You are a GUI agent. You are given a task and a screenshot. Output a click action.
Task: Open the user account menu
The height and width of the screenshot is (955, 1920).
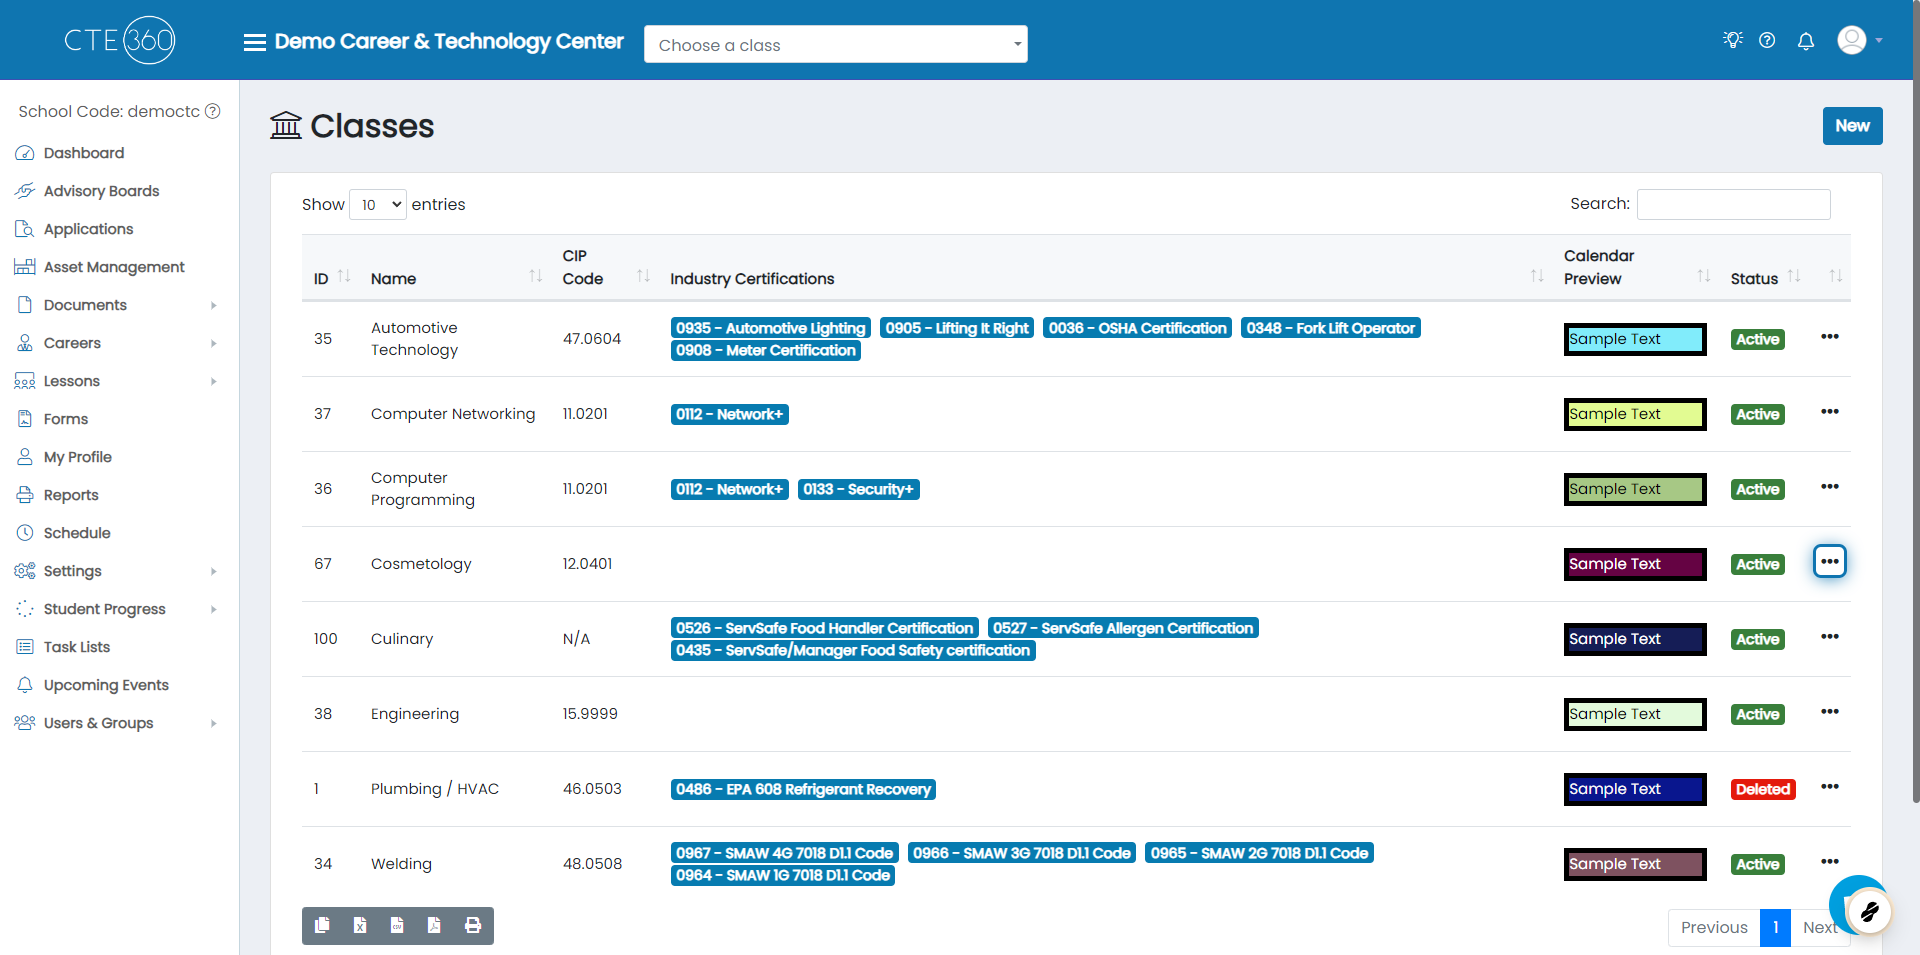click(x=1860, y=40)
